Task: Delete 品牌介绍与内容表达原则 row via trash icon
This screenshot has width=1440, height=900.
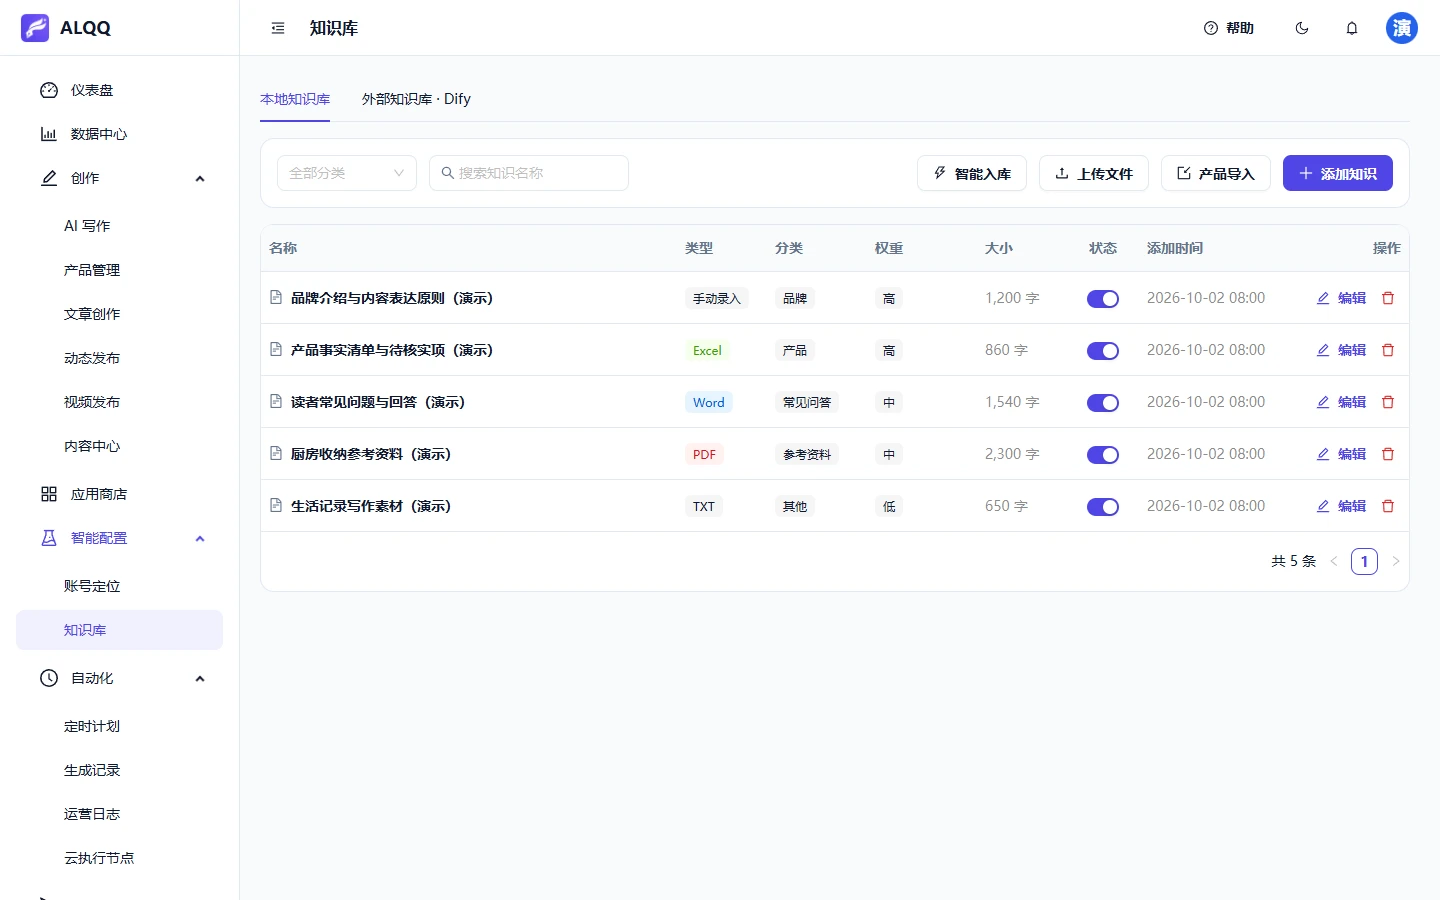Action: [1388, 298]
